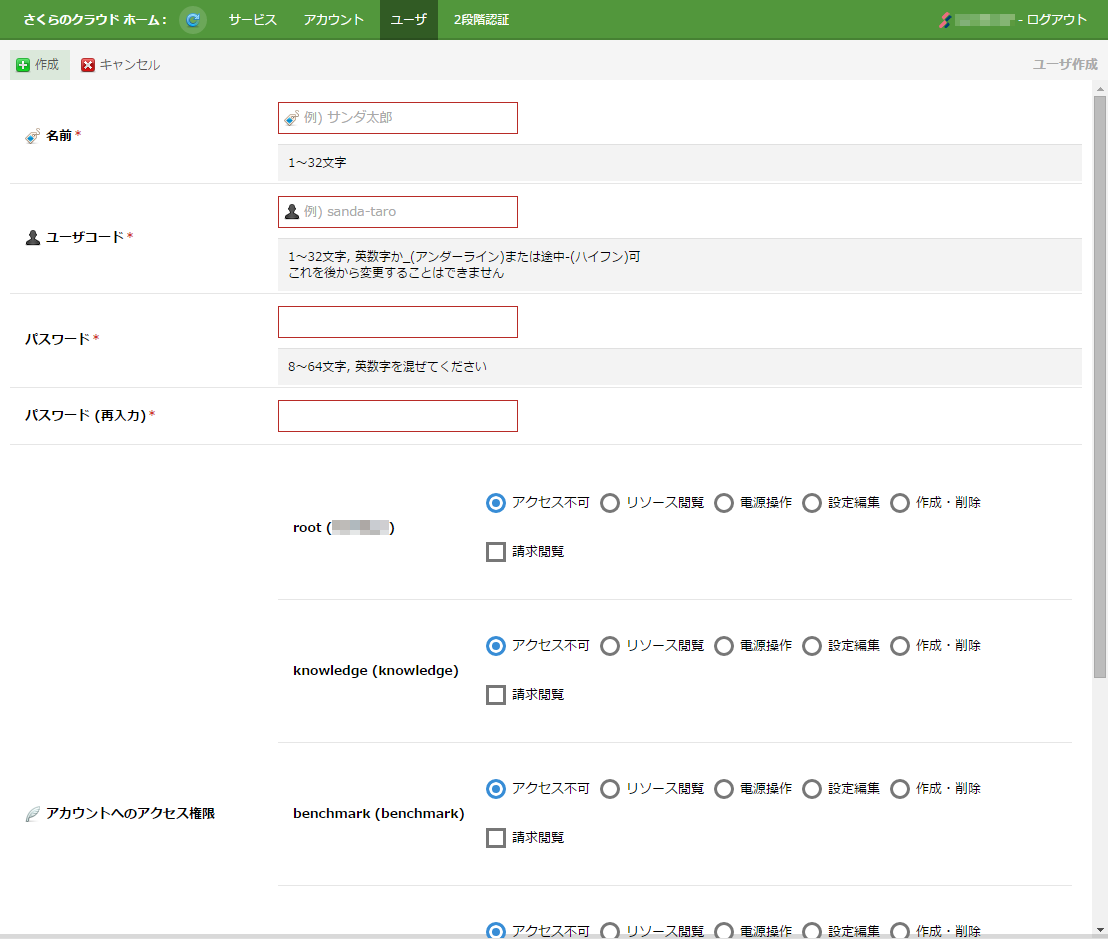Screen dimensions: 1108x939
Task: Open the サービス menu
Action: tap(252, 20)
